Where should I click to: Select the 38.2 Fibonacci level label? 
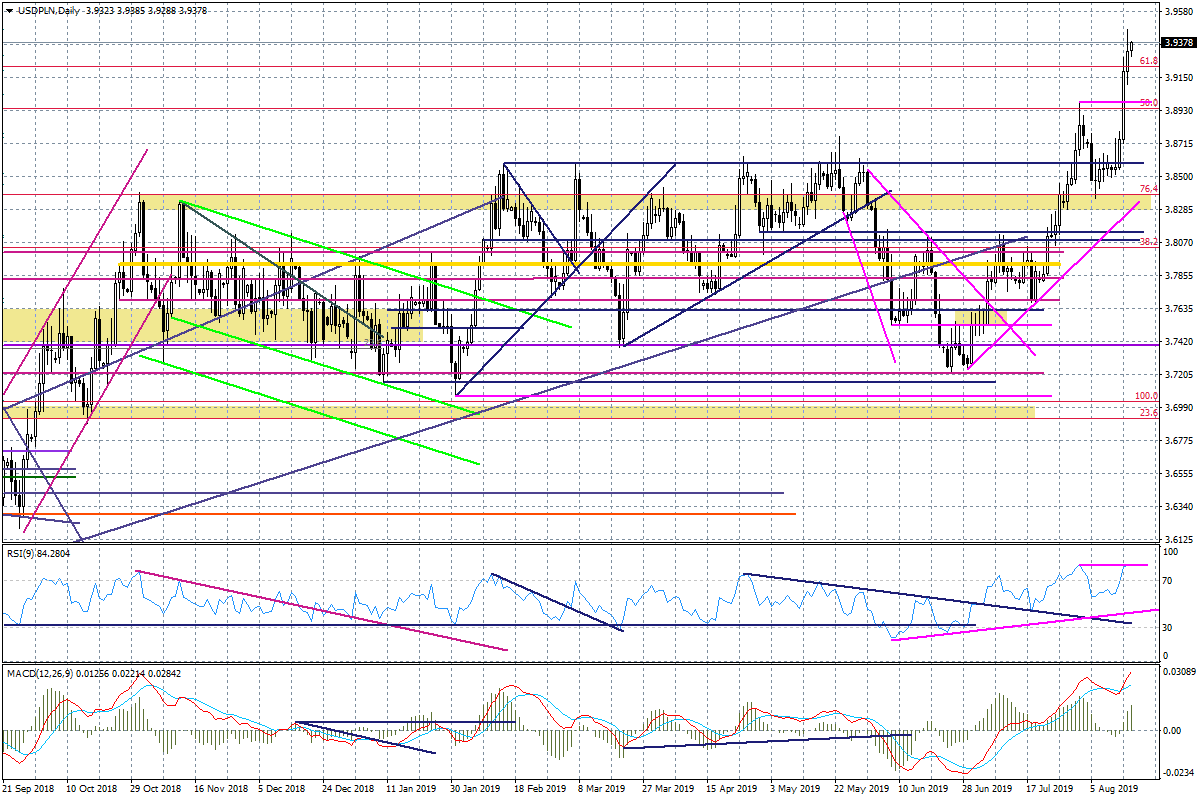click(1148, 242)
